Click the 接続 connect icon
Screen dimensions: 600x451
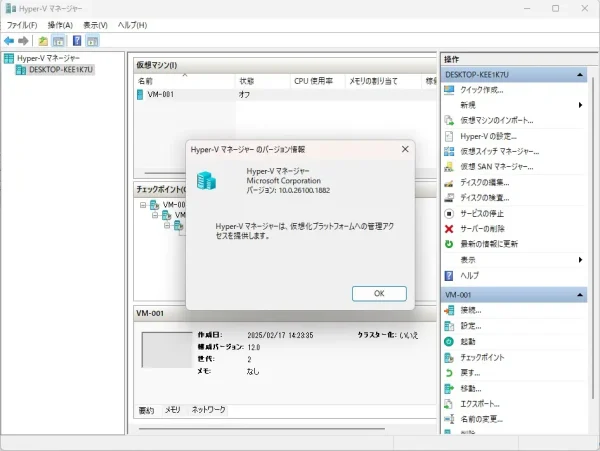[449, 310]
